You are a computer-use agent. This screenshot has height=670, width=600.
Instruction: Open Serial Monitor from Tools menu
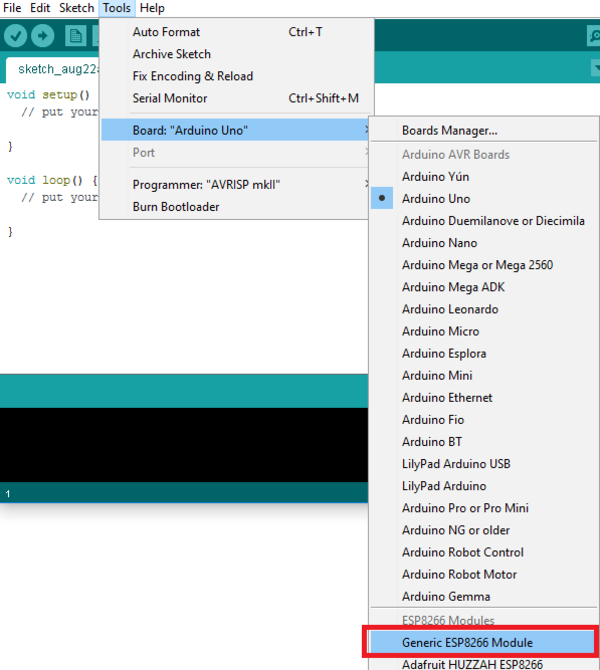click(235, 98)
